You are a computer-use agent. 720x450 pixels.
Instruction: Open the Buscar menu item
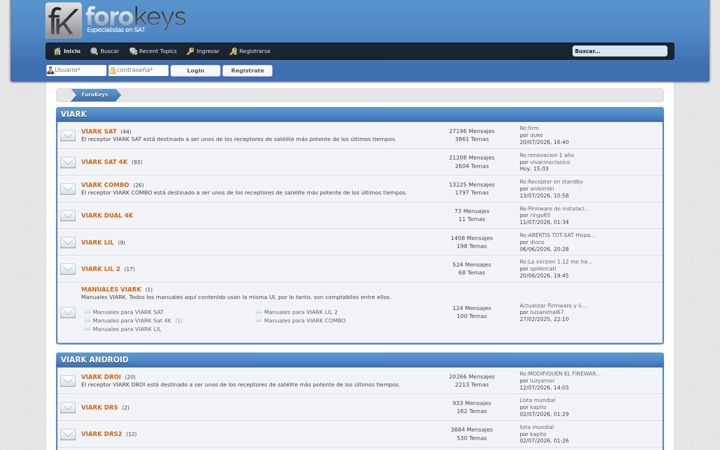(x=105, y=51)
